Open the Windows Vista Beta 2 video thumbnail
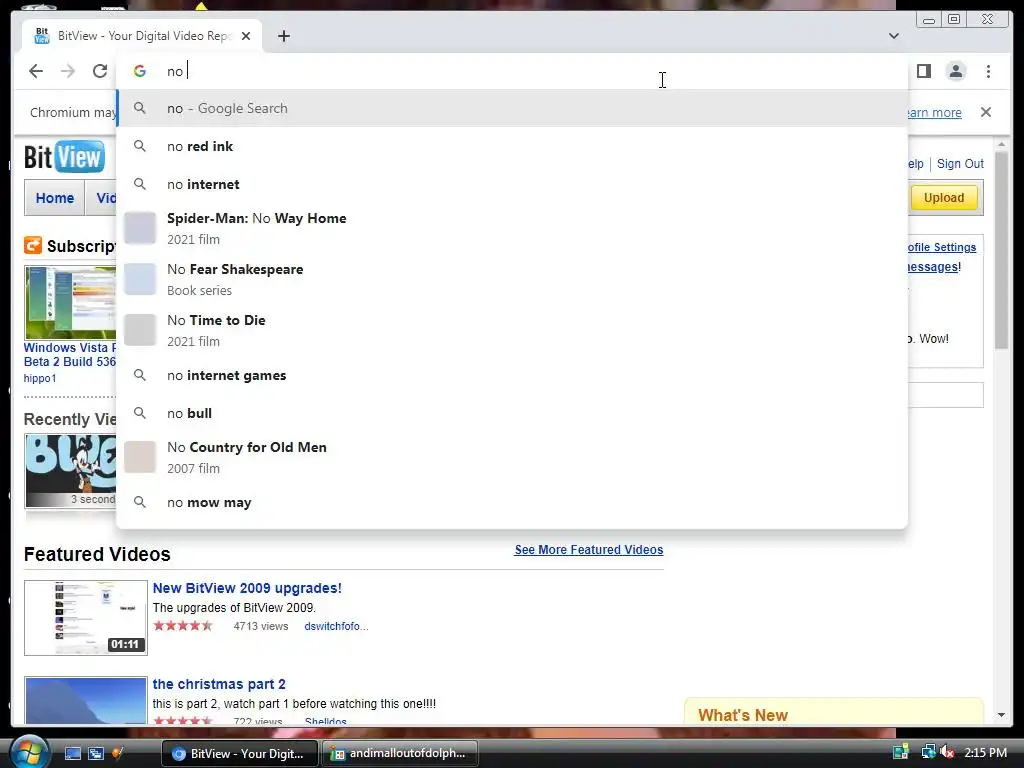This screenshot has height=768, width=1024. point(71,302)
